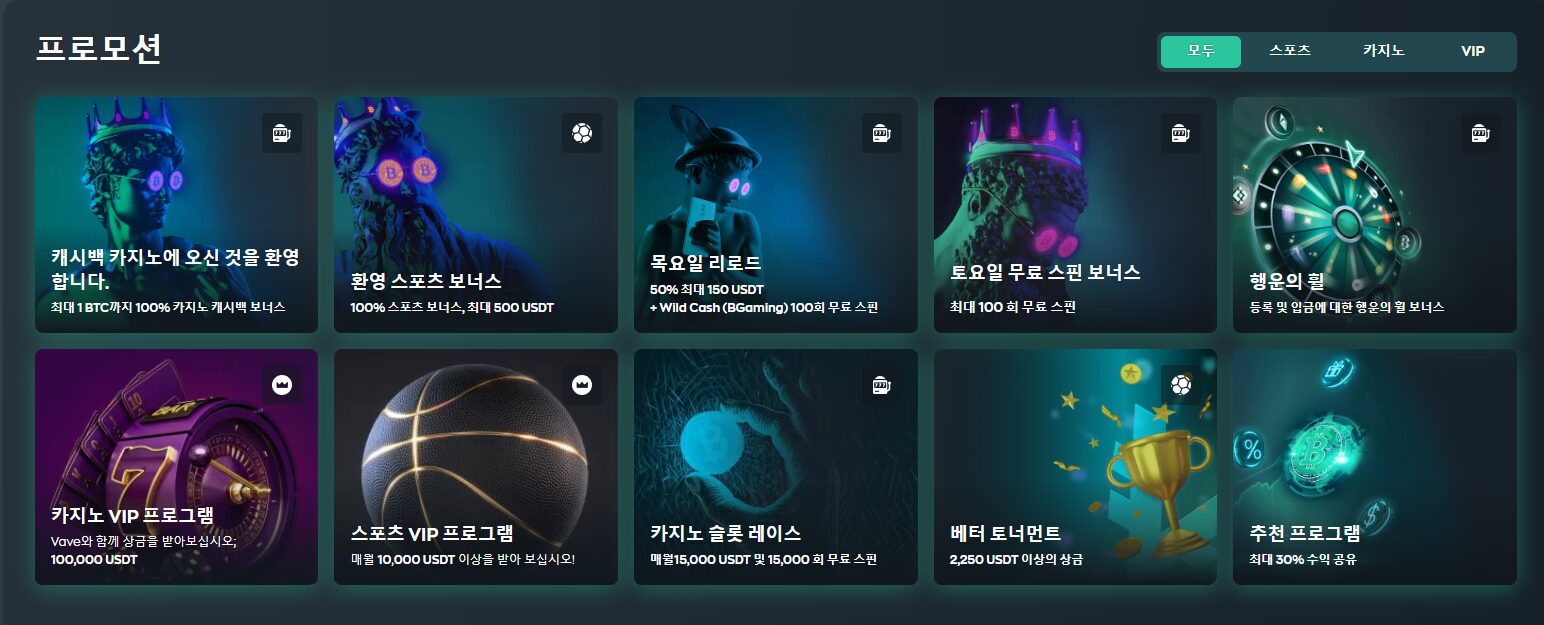Viewport: 1544px width, 625px height.
Task: Click the slot icon on 목요일 리로드 card
Action: click(882, 133)
